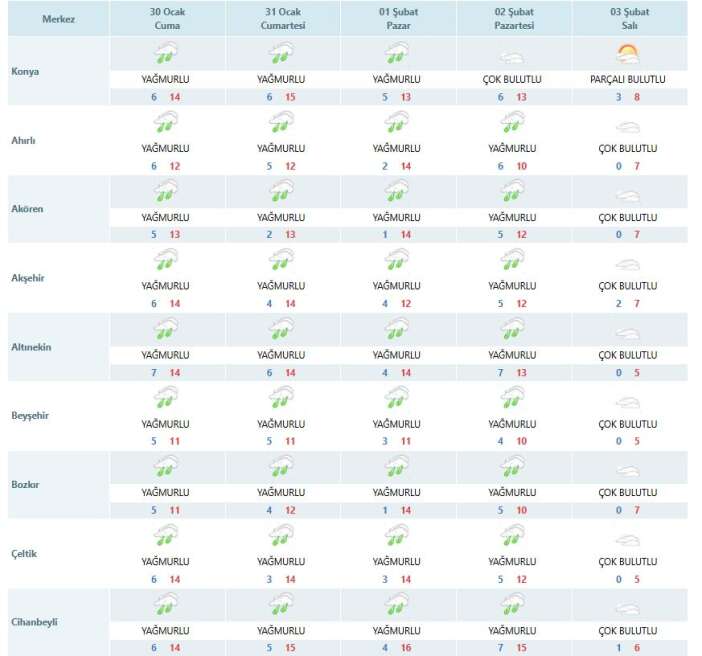Click Altınekin rain icon for 02 Şubat Pazartesi
This screenshot has height=656, width=702.
pos(514,330)
